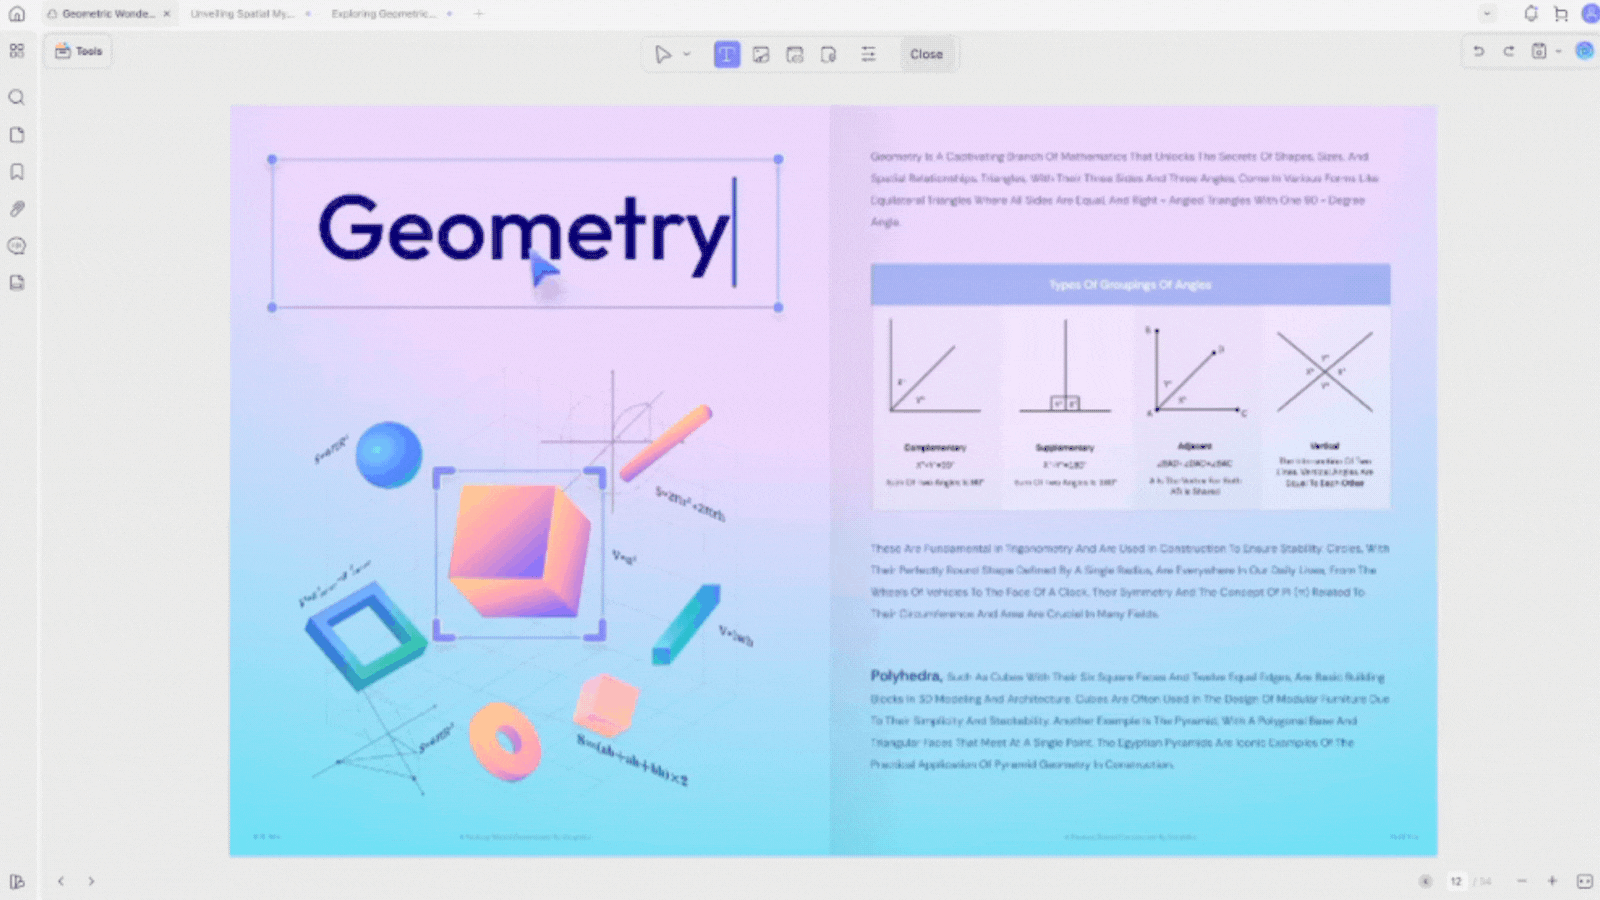Open the bottom document sidebar icon
The width and height of the screenshot is (1600, 900).
pos(17,283)
